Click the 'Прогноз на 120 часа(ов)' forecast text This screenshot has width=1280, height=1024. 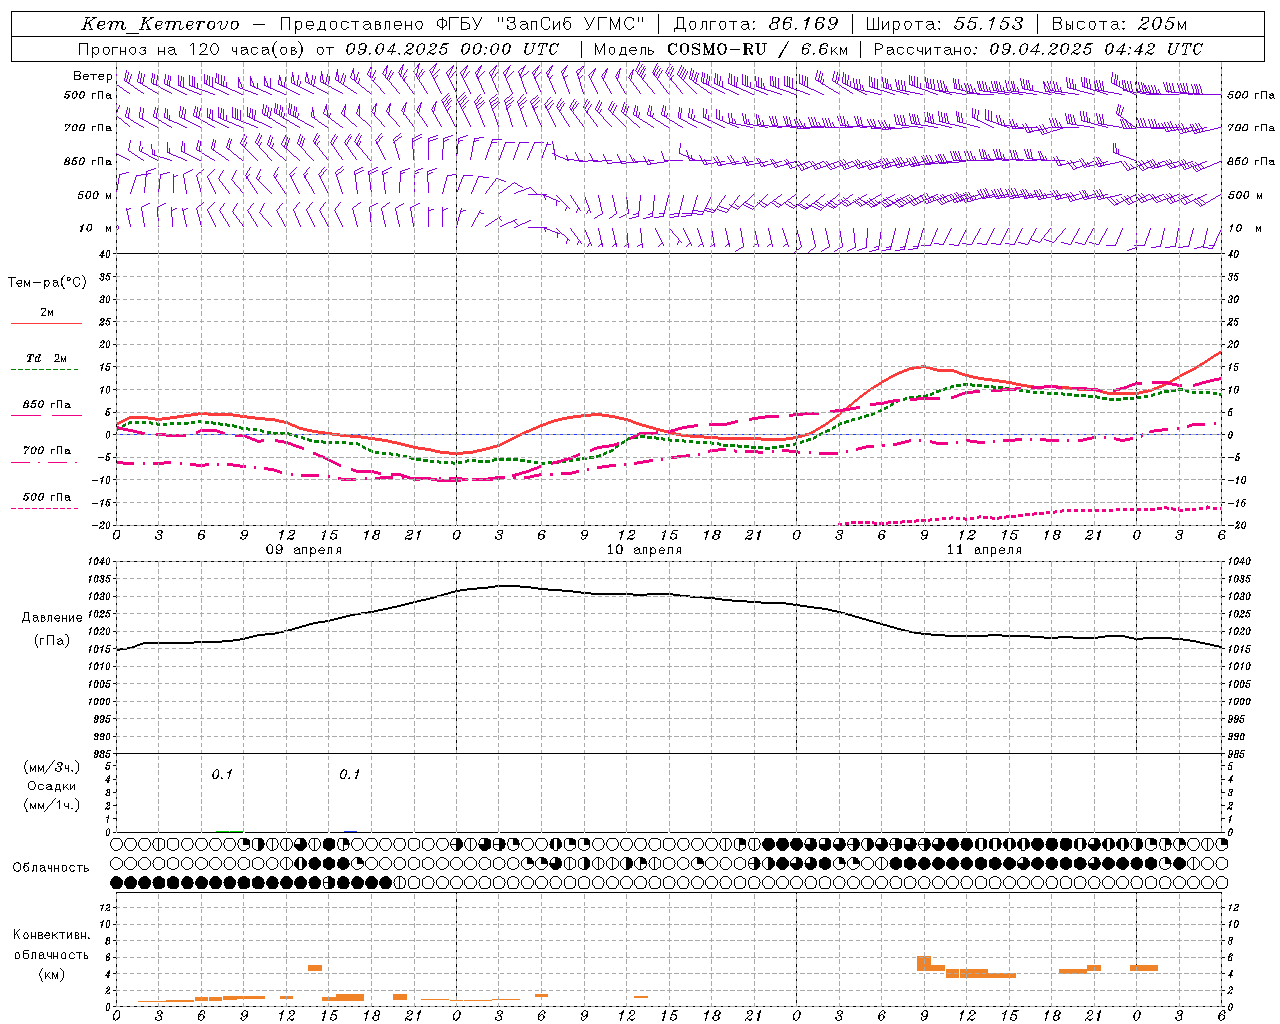pos(192,49)
